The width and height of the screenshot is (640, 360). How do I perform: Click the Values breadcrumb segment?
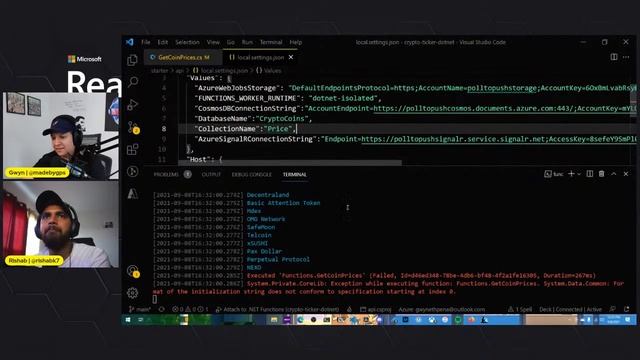click(x=269, y=71)
